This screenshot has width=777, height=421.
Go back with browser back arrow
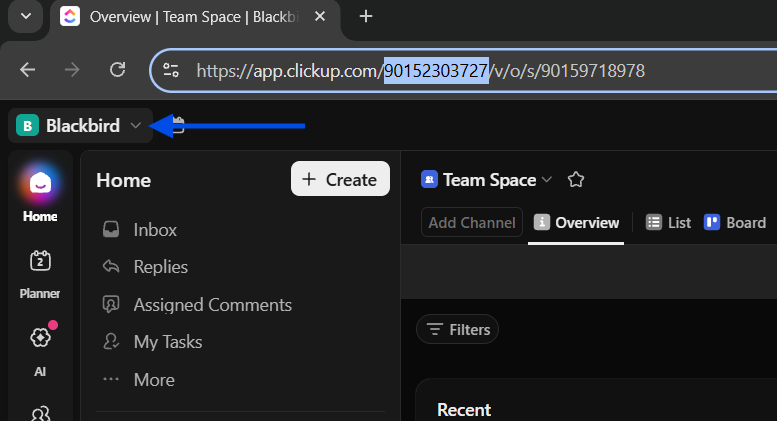click(28, 70)
